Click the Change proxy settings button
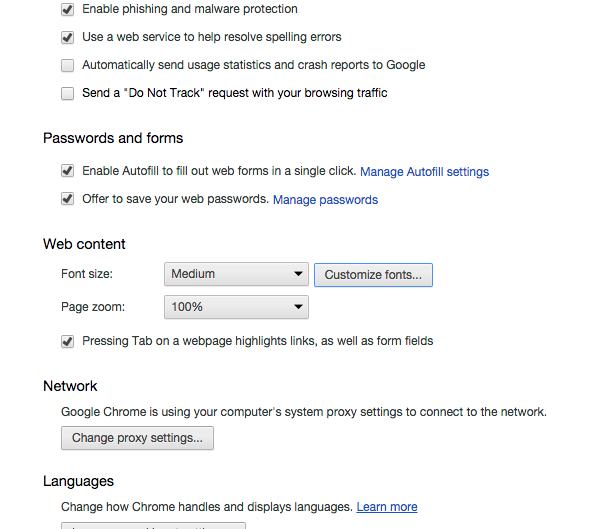This screenshot has width=593, height=529. click(137, 438)
